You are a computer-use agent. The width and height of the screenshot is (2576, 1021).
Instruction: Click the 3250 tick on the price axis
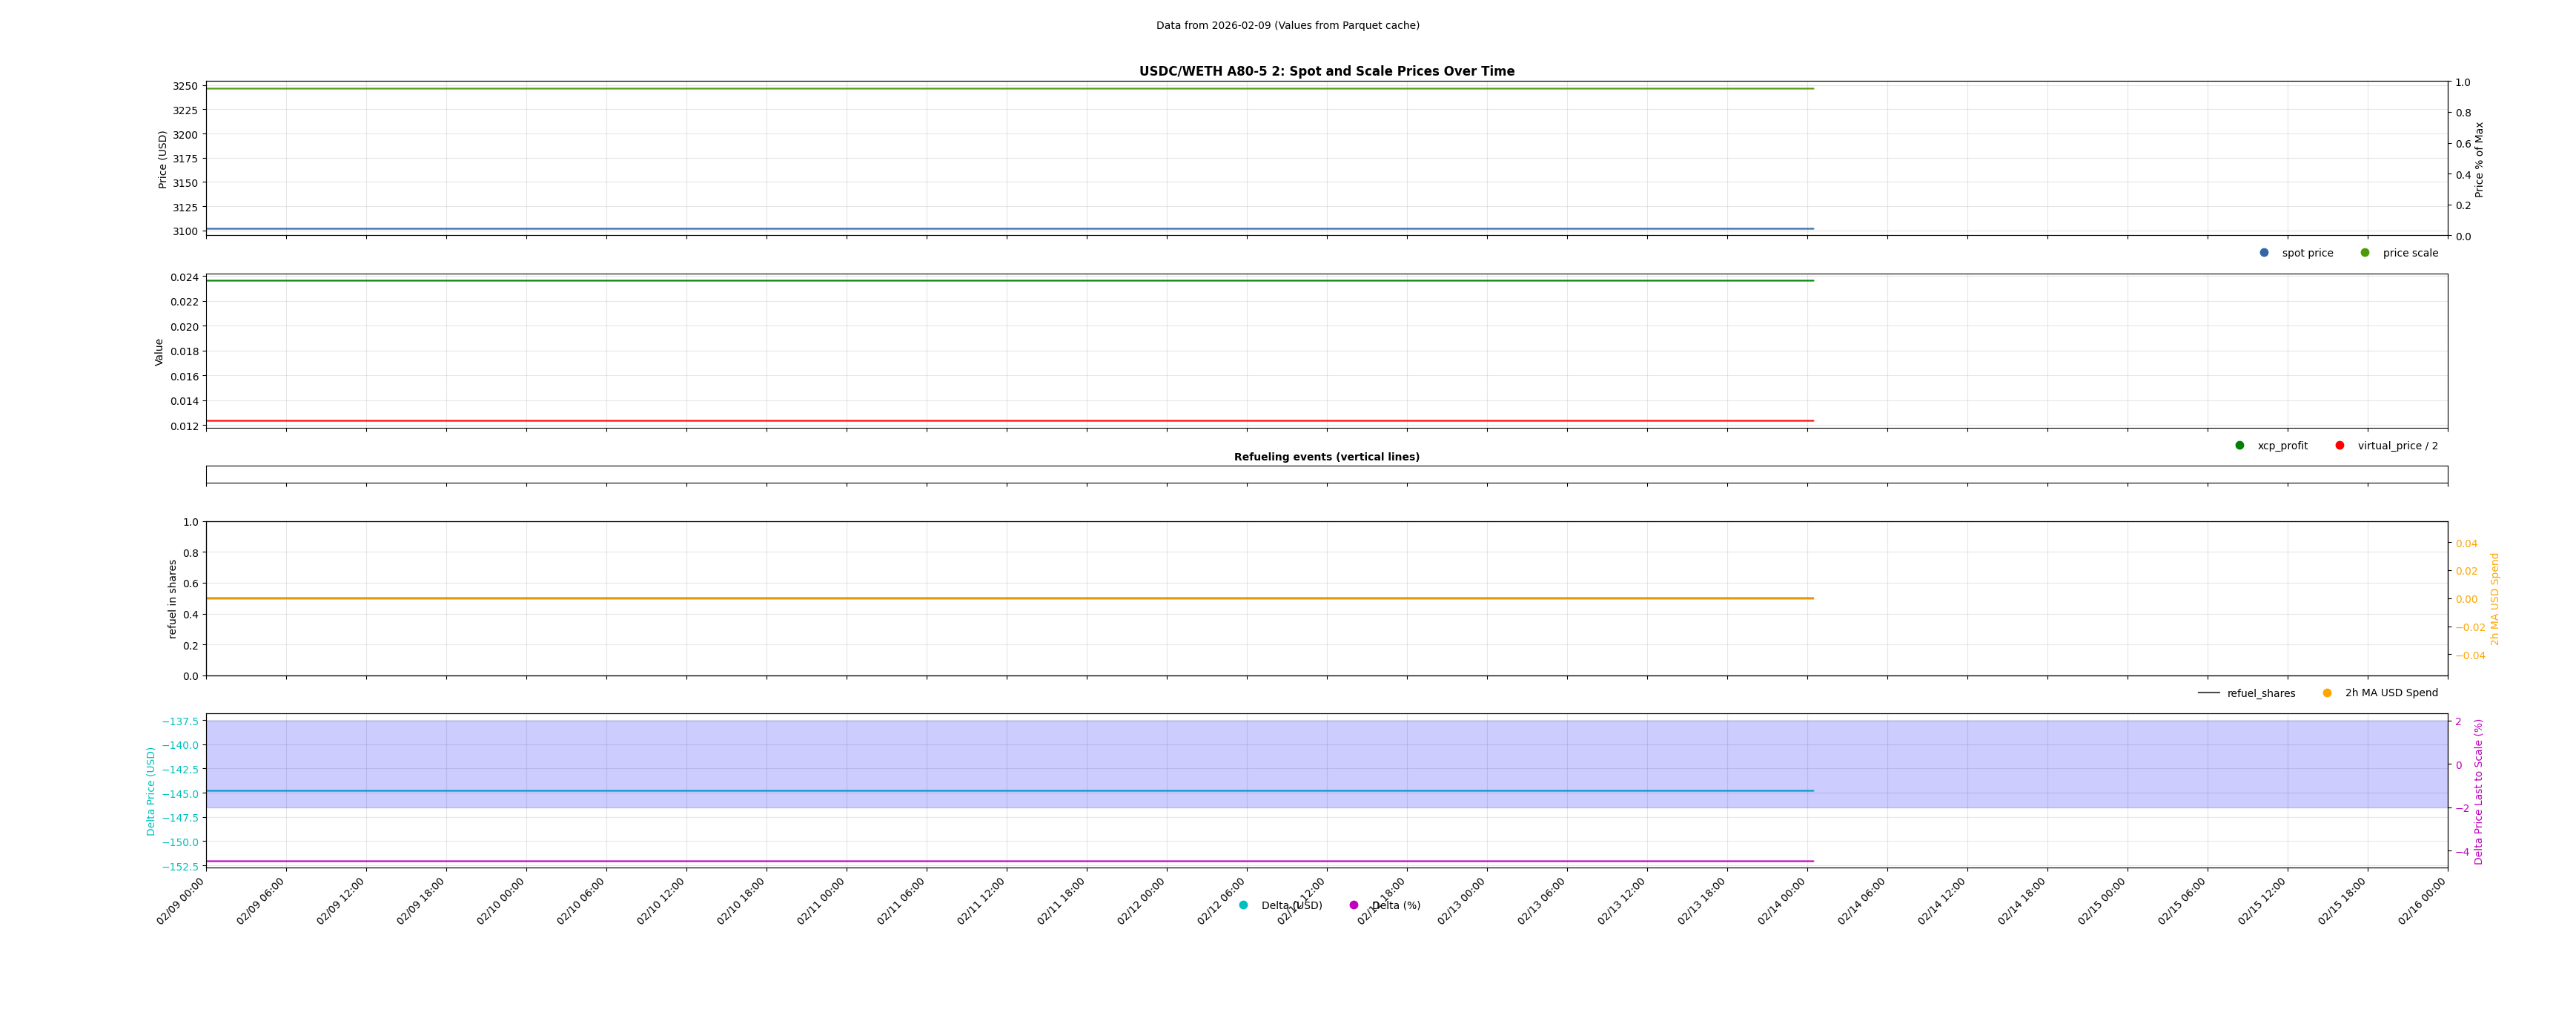[x=185, y=87]
